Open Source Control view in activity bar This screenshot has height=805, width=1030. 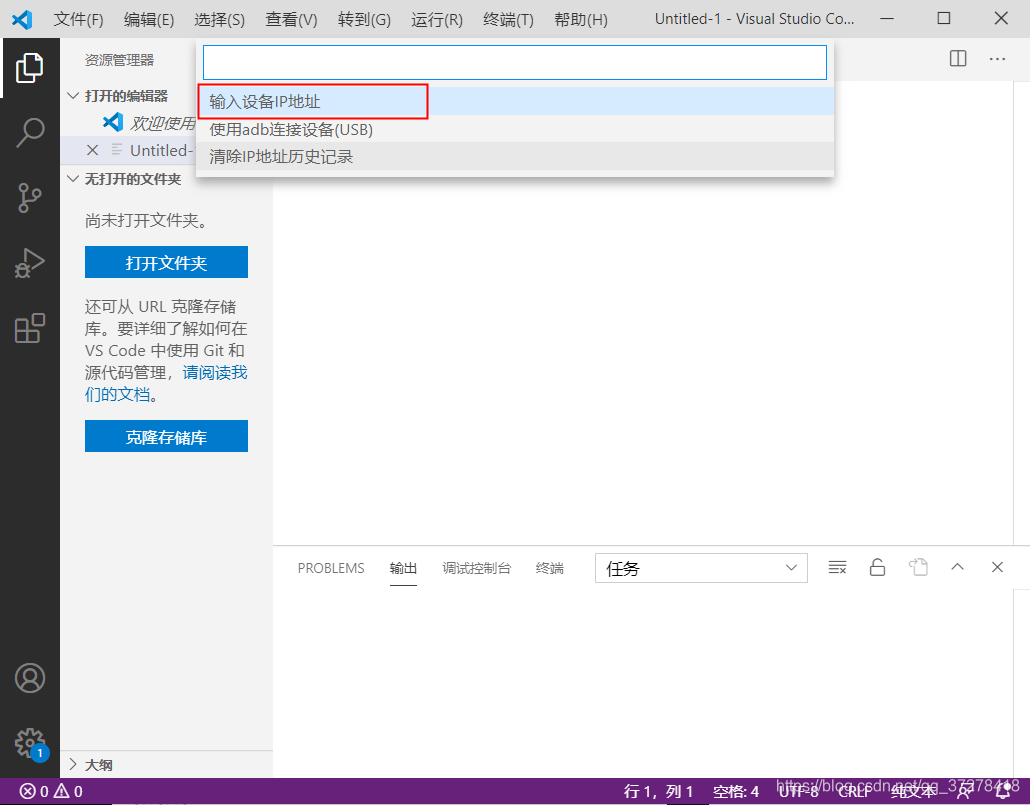[x=30, y=198]
